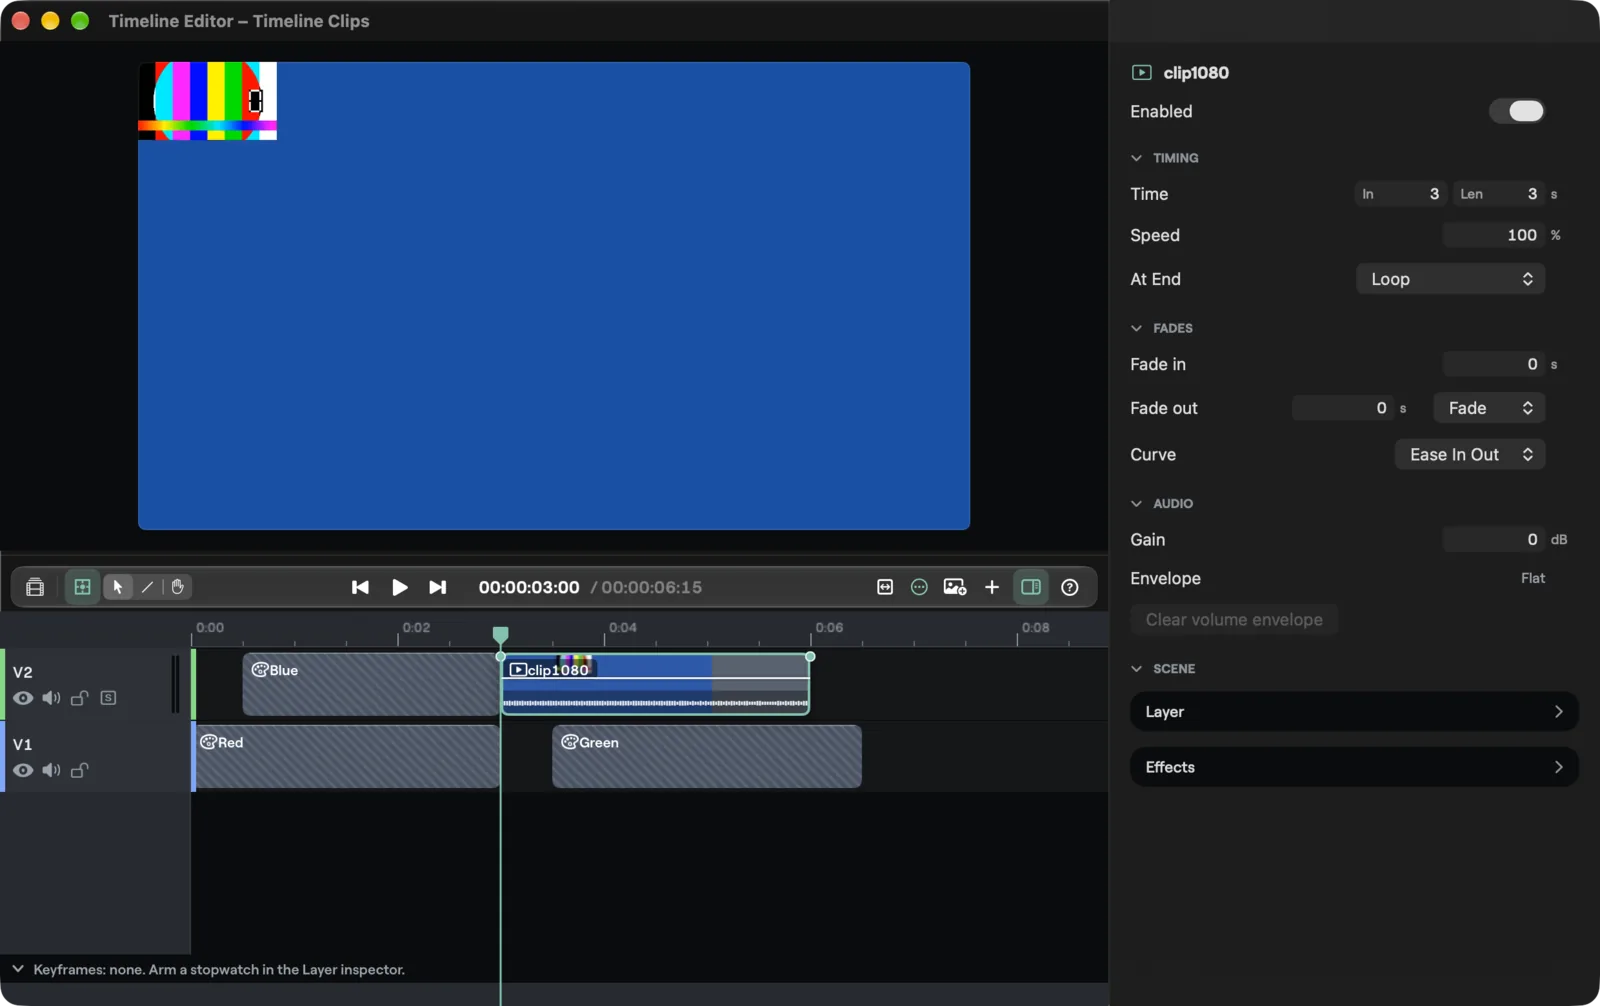Open the Curve Ease In Out dropdown
The image size is (1600, 1006).
1470,454
